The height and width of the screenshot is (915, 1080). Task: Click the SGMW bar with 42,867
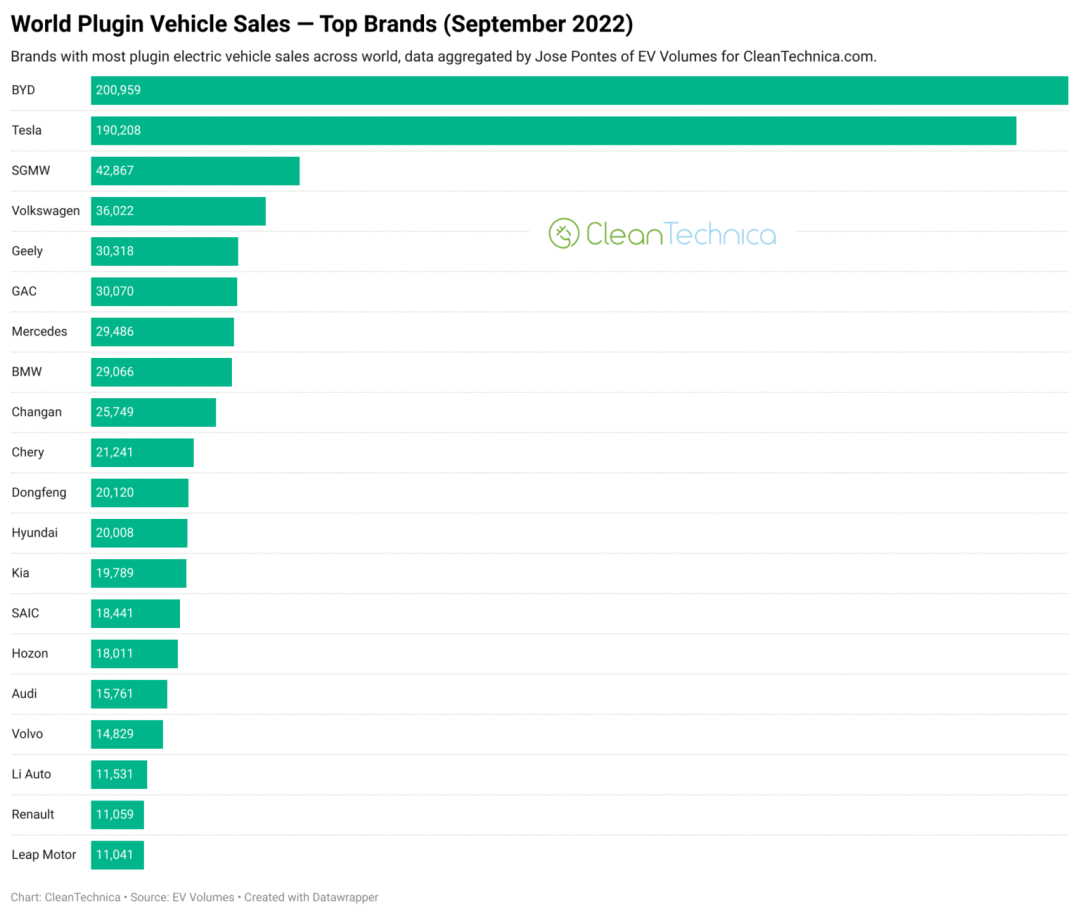click(195, 171)
